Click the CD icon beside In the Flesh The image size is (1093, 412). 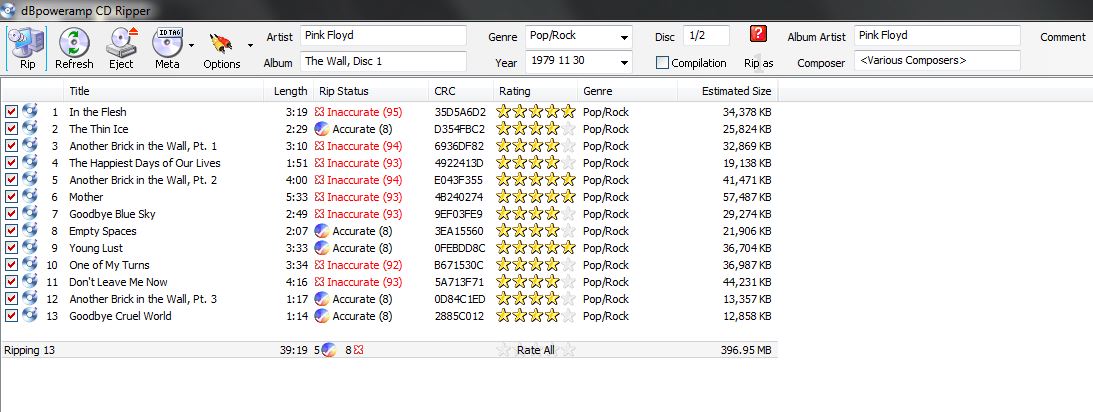click(29, 112)
